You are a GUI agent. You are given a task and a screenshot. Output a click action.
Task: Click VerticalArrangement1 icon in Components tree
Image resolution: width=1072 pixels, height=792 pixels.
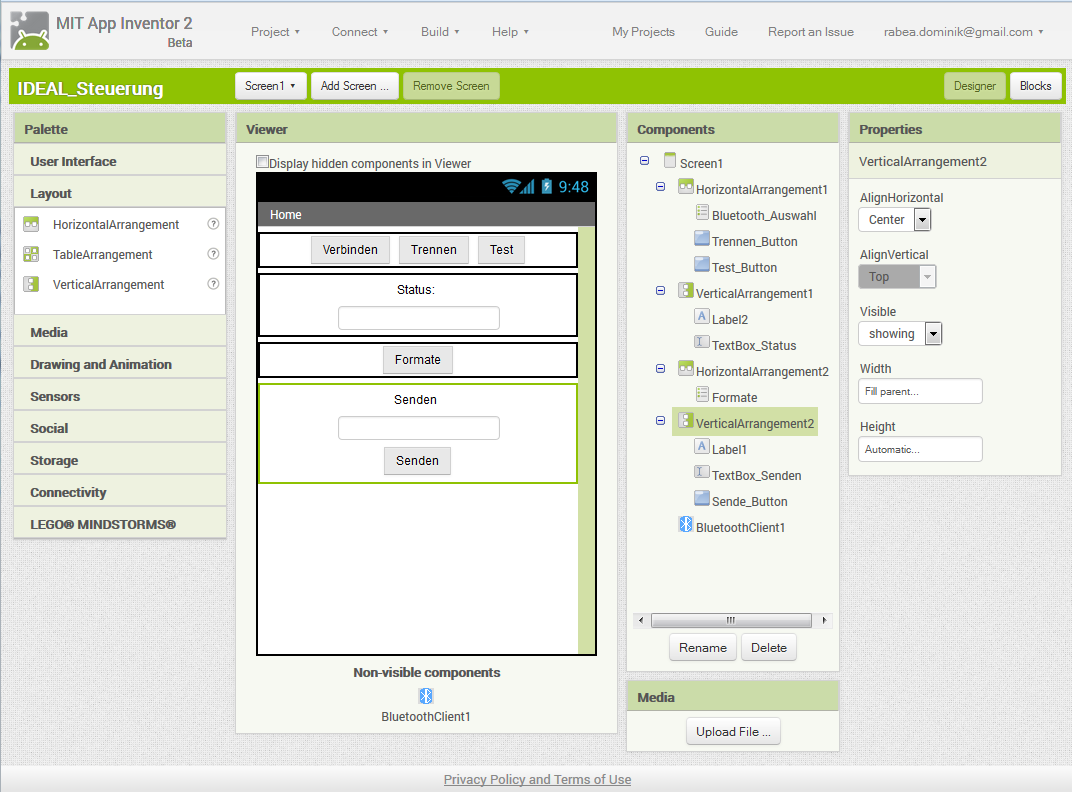tap(686, 290)
